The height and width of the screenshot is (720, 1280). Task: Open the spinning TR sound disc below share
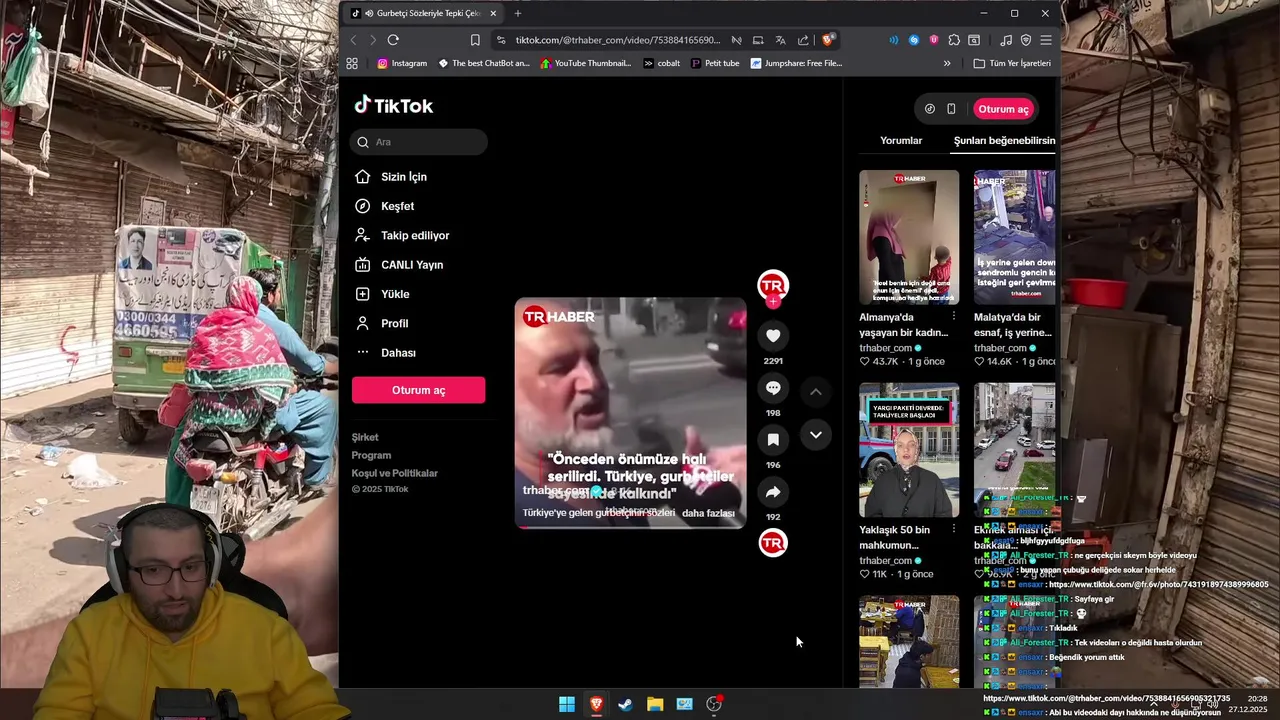click(x=773, y=543)
